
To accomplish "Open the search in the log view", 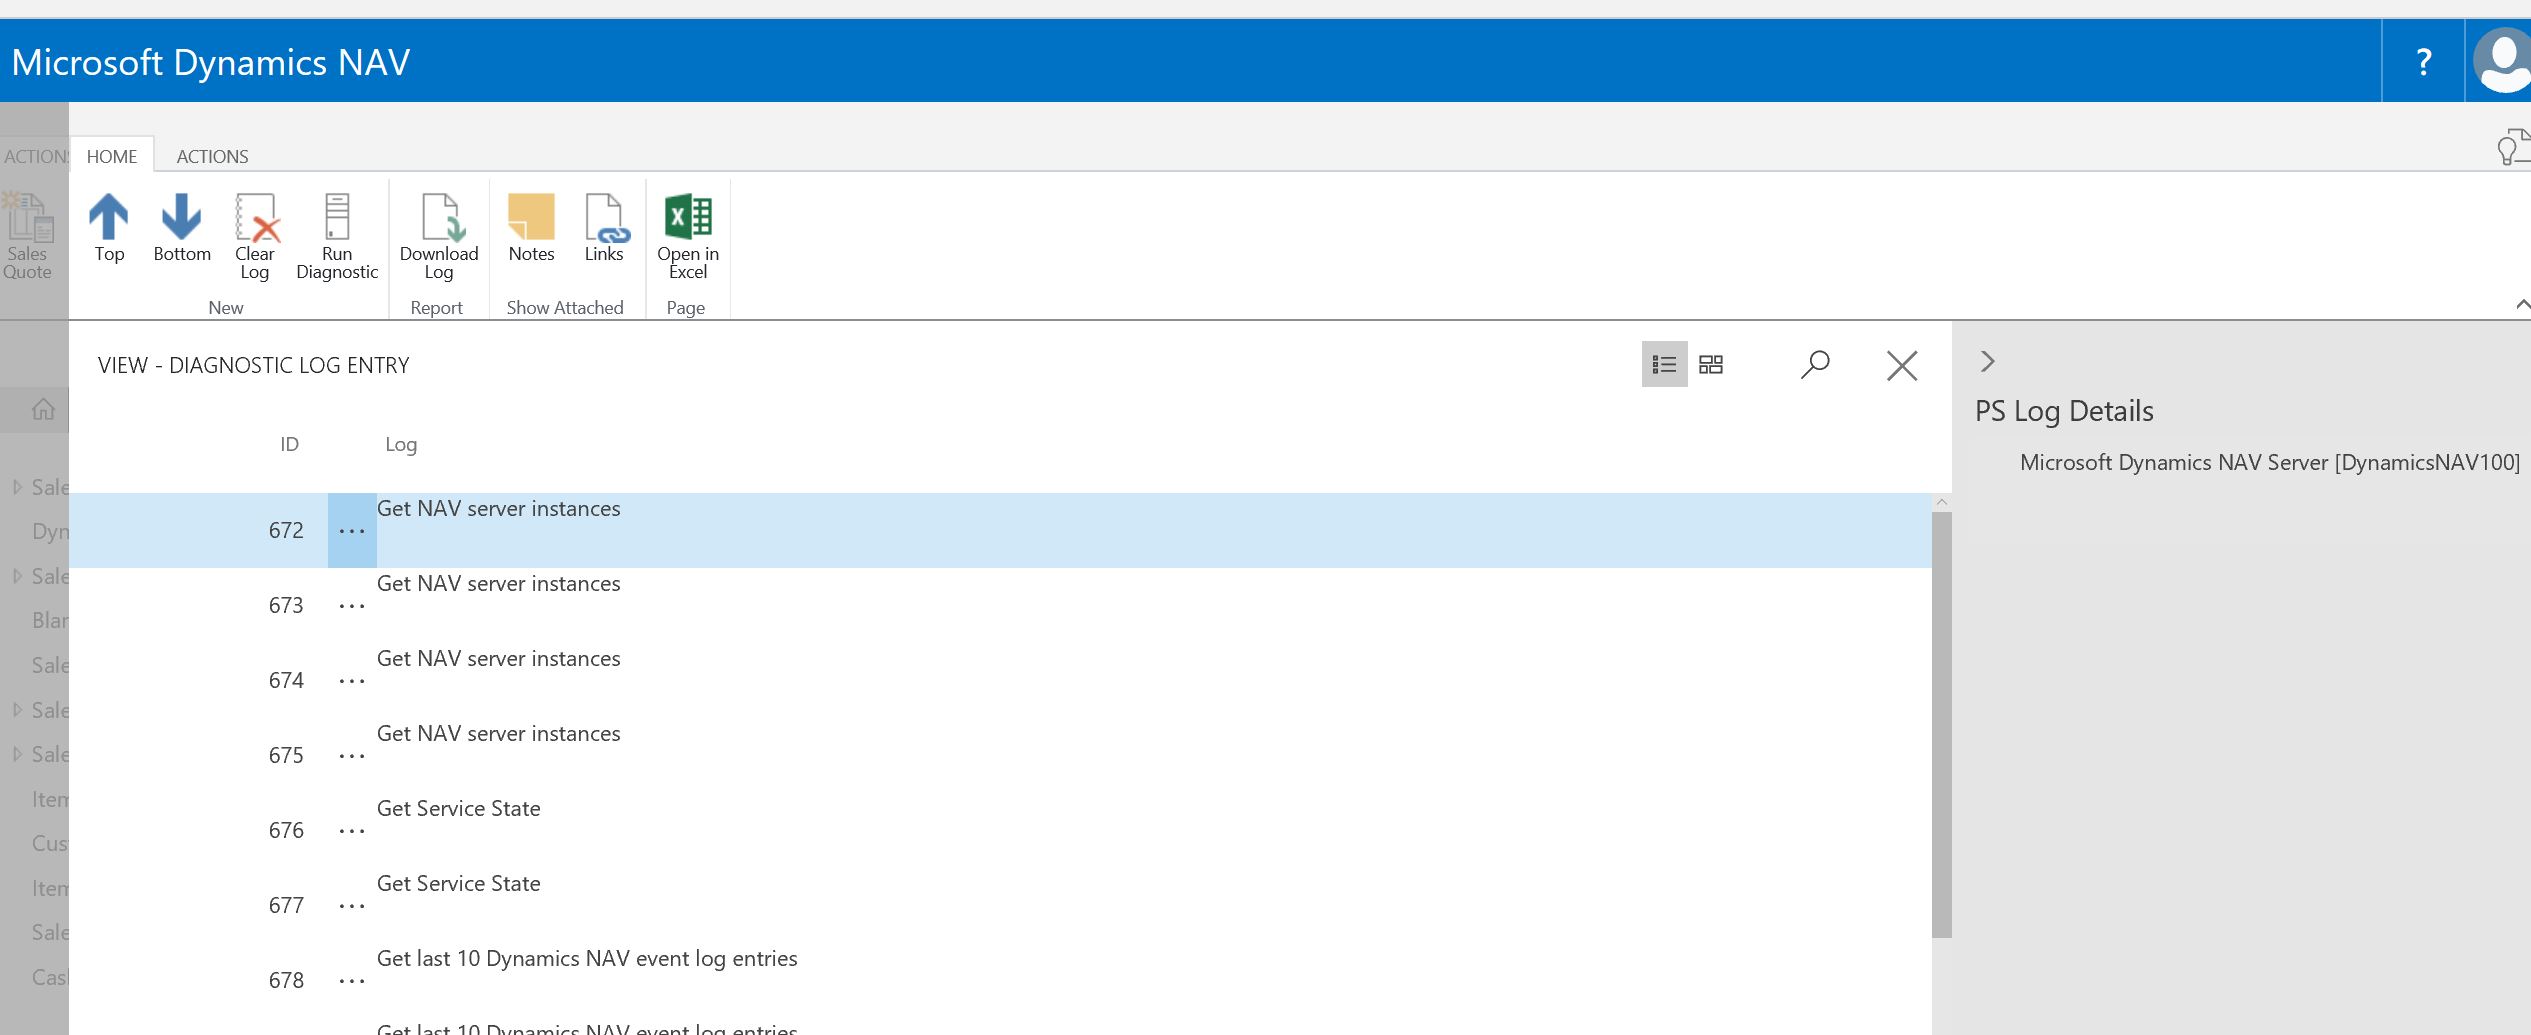I will [1814, 364].
